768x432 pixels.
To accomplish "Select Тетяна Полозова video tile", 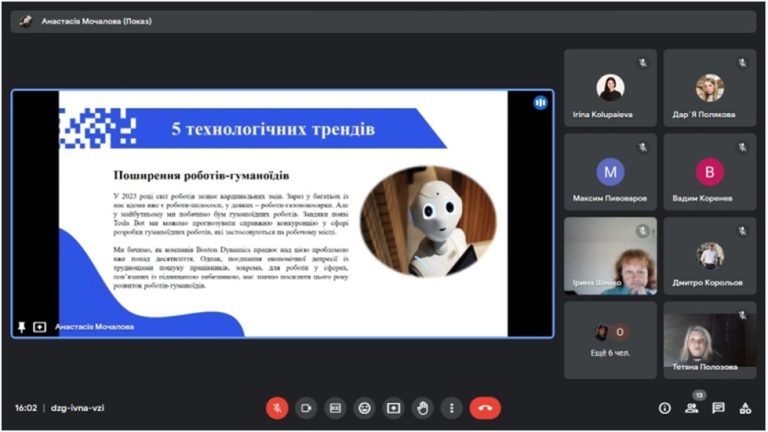I will click(710, 340).
